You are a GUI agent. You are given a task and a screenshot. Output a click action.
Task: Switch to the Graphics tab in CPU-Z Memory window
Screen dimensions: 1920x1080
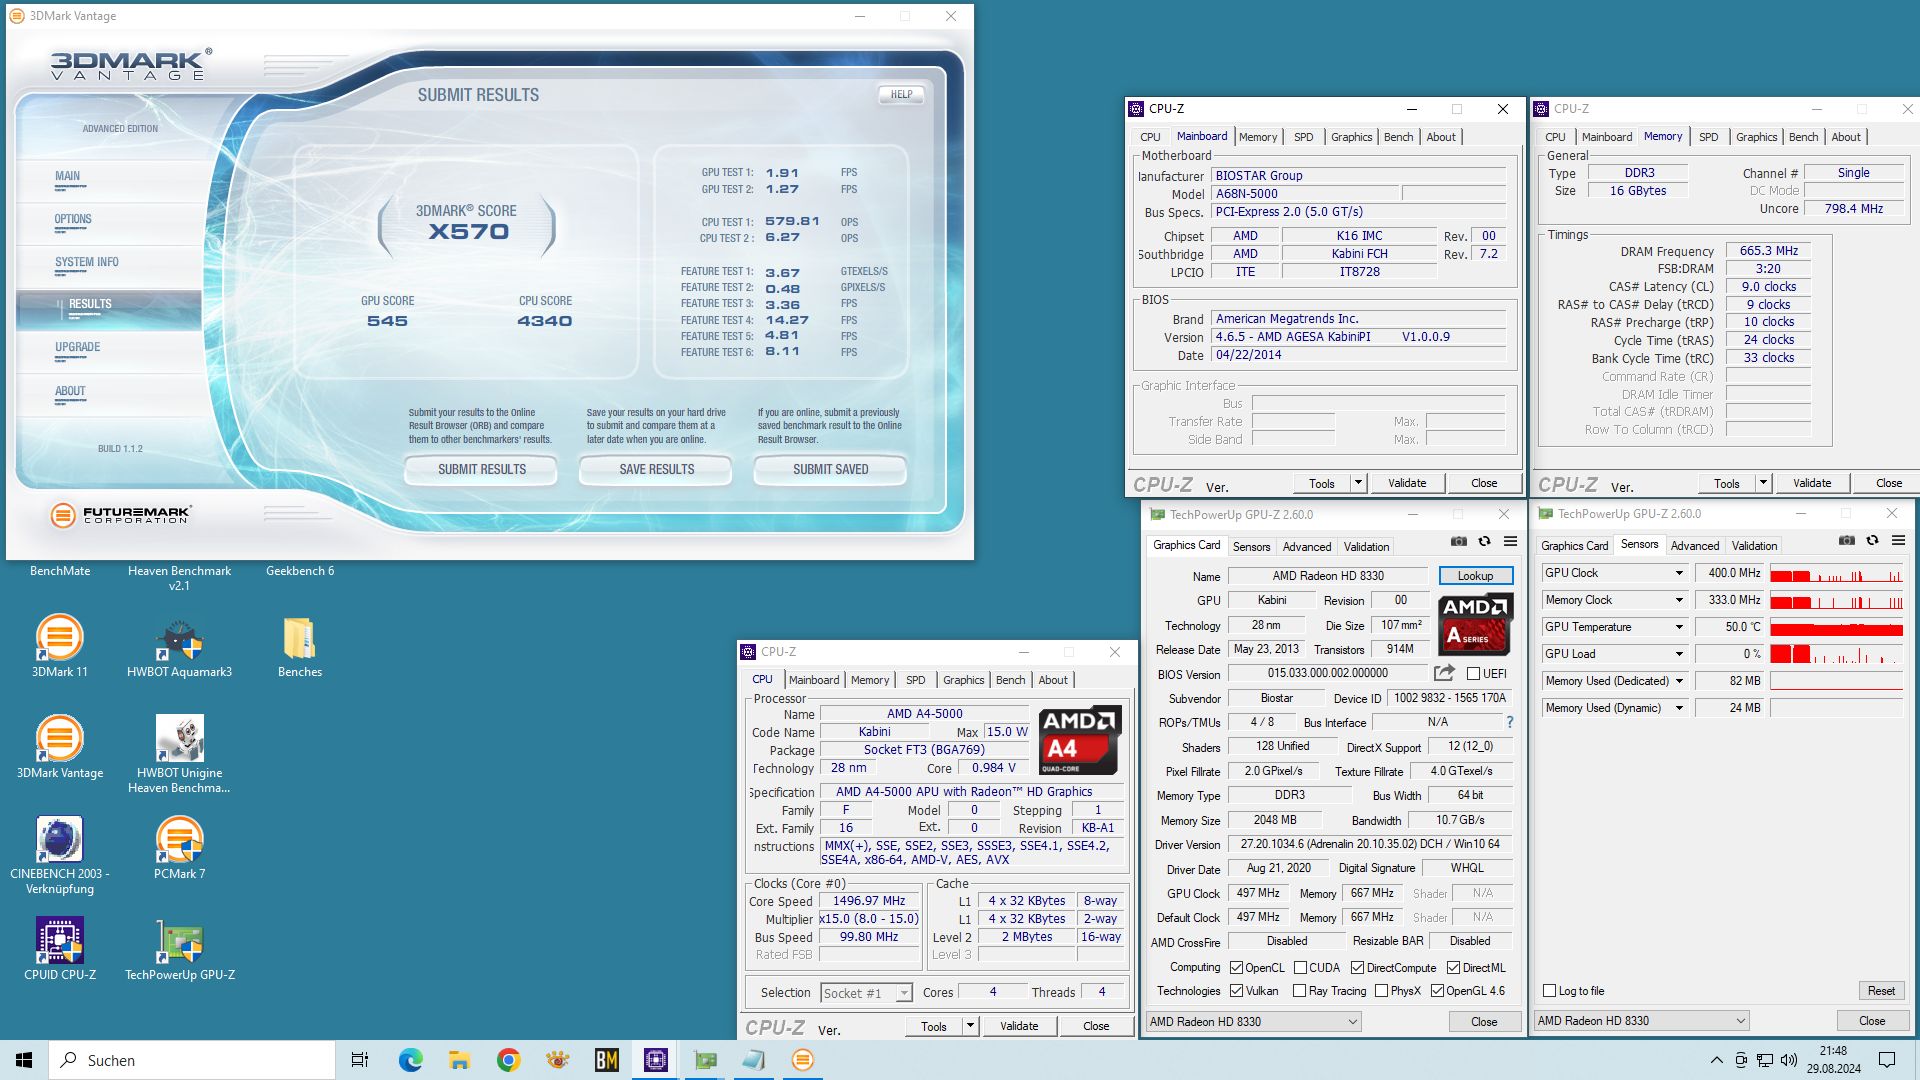pos(1756,137)
